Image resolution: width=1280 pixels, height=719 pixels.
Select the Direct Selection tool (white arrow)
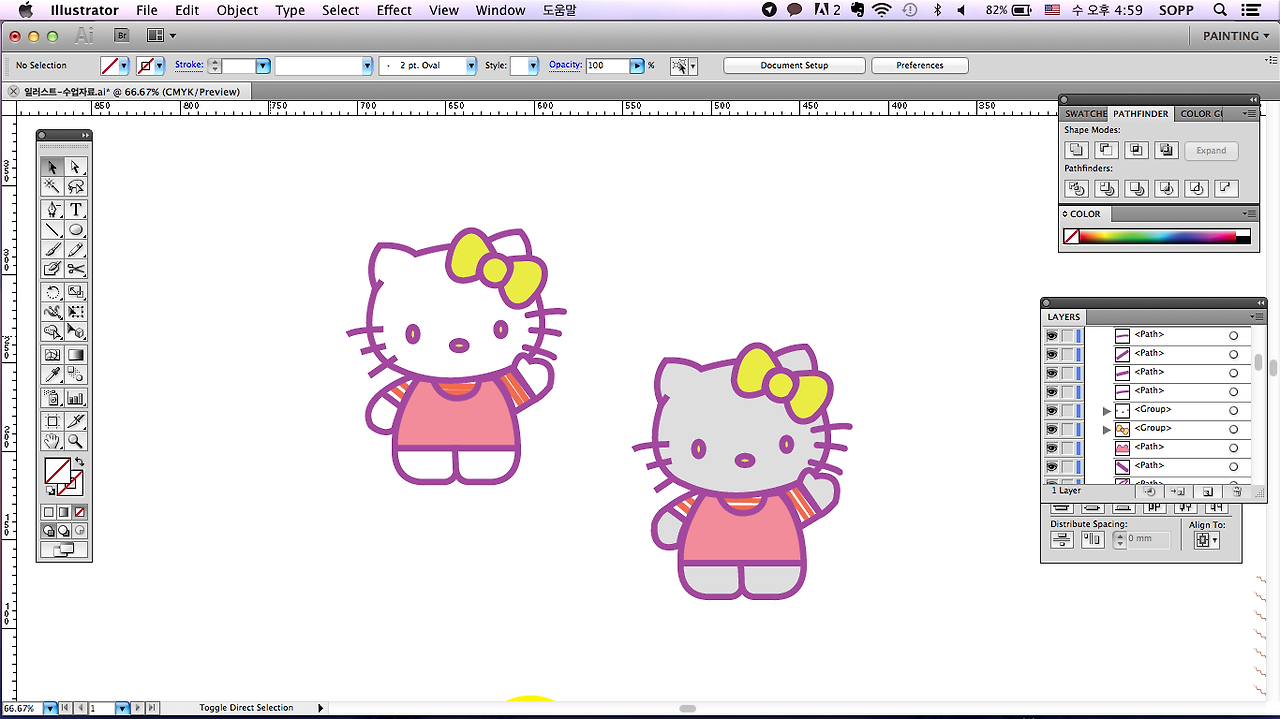coord(76,167)
